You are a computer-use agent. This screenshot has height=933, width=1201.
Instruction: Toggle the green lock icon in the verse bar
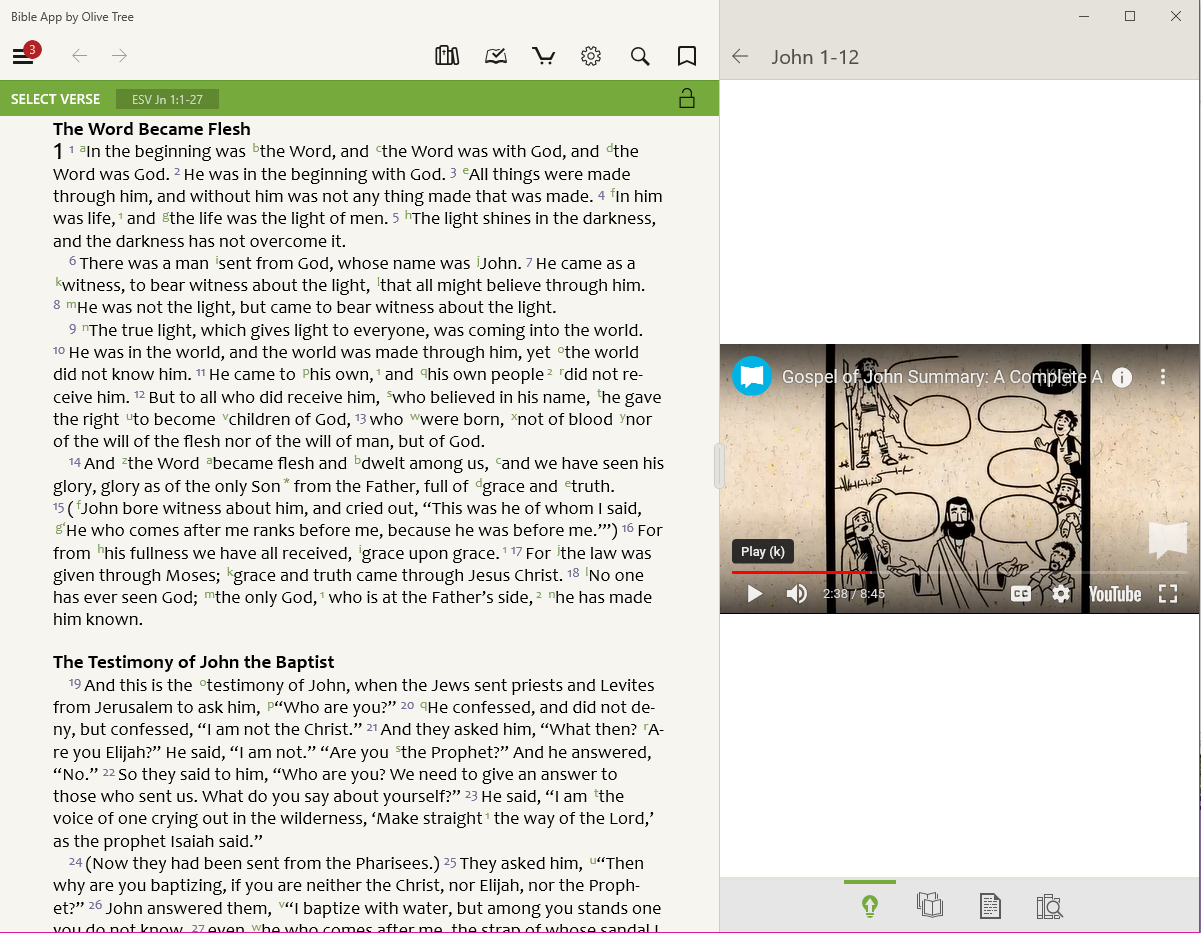[686, 98]
